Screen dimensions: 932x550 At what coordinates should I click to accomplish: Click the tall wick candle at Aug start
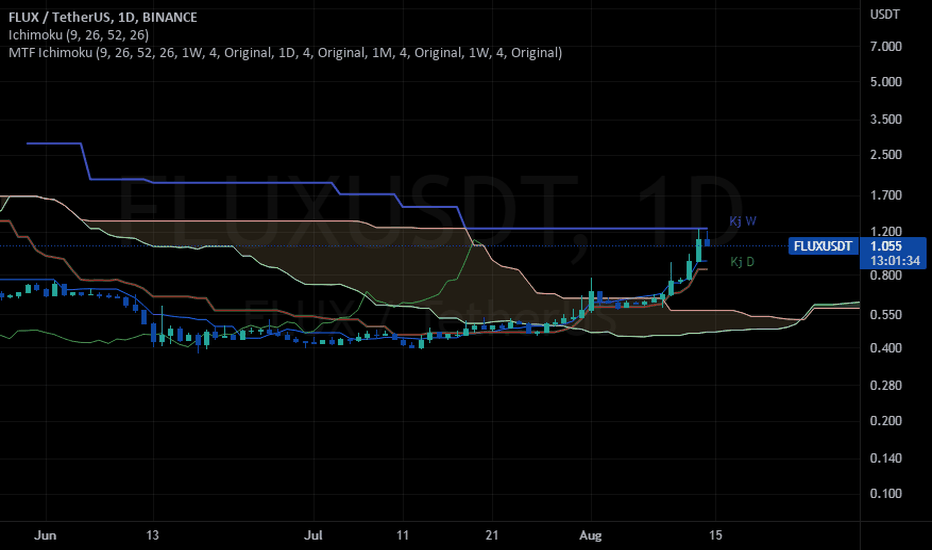click(x=591, y=296)
